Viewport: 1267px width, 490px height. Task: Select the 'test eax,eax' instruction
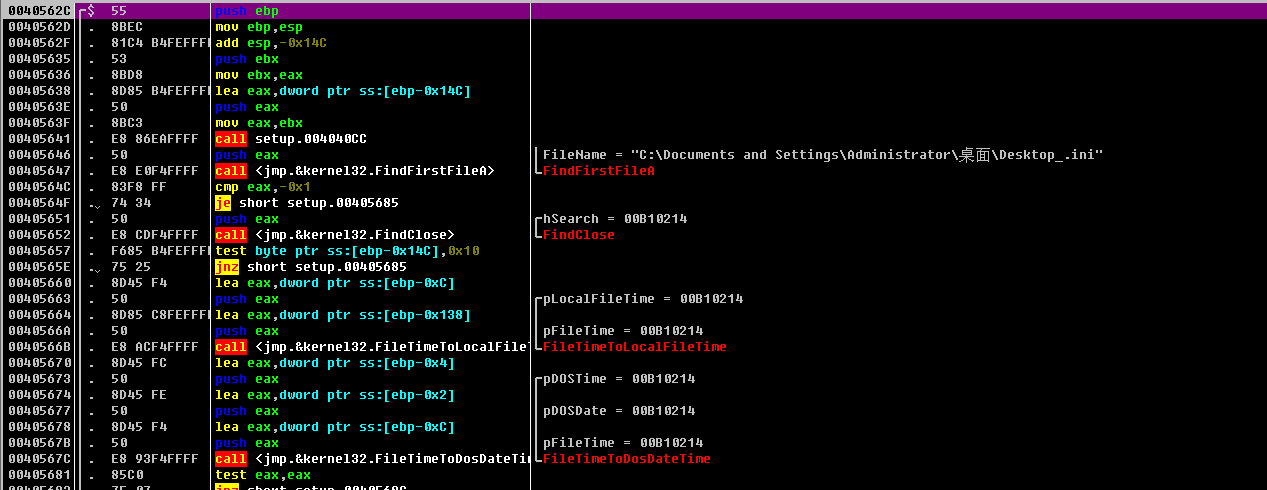click(262, 475)
